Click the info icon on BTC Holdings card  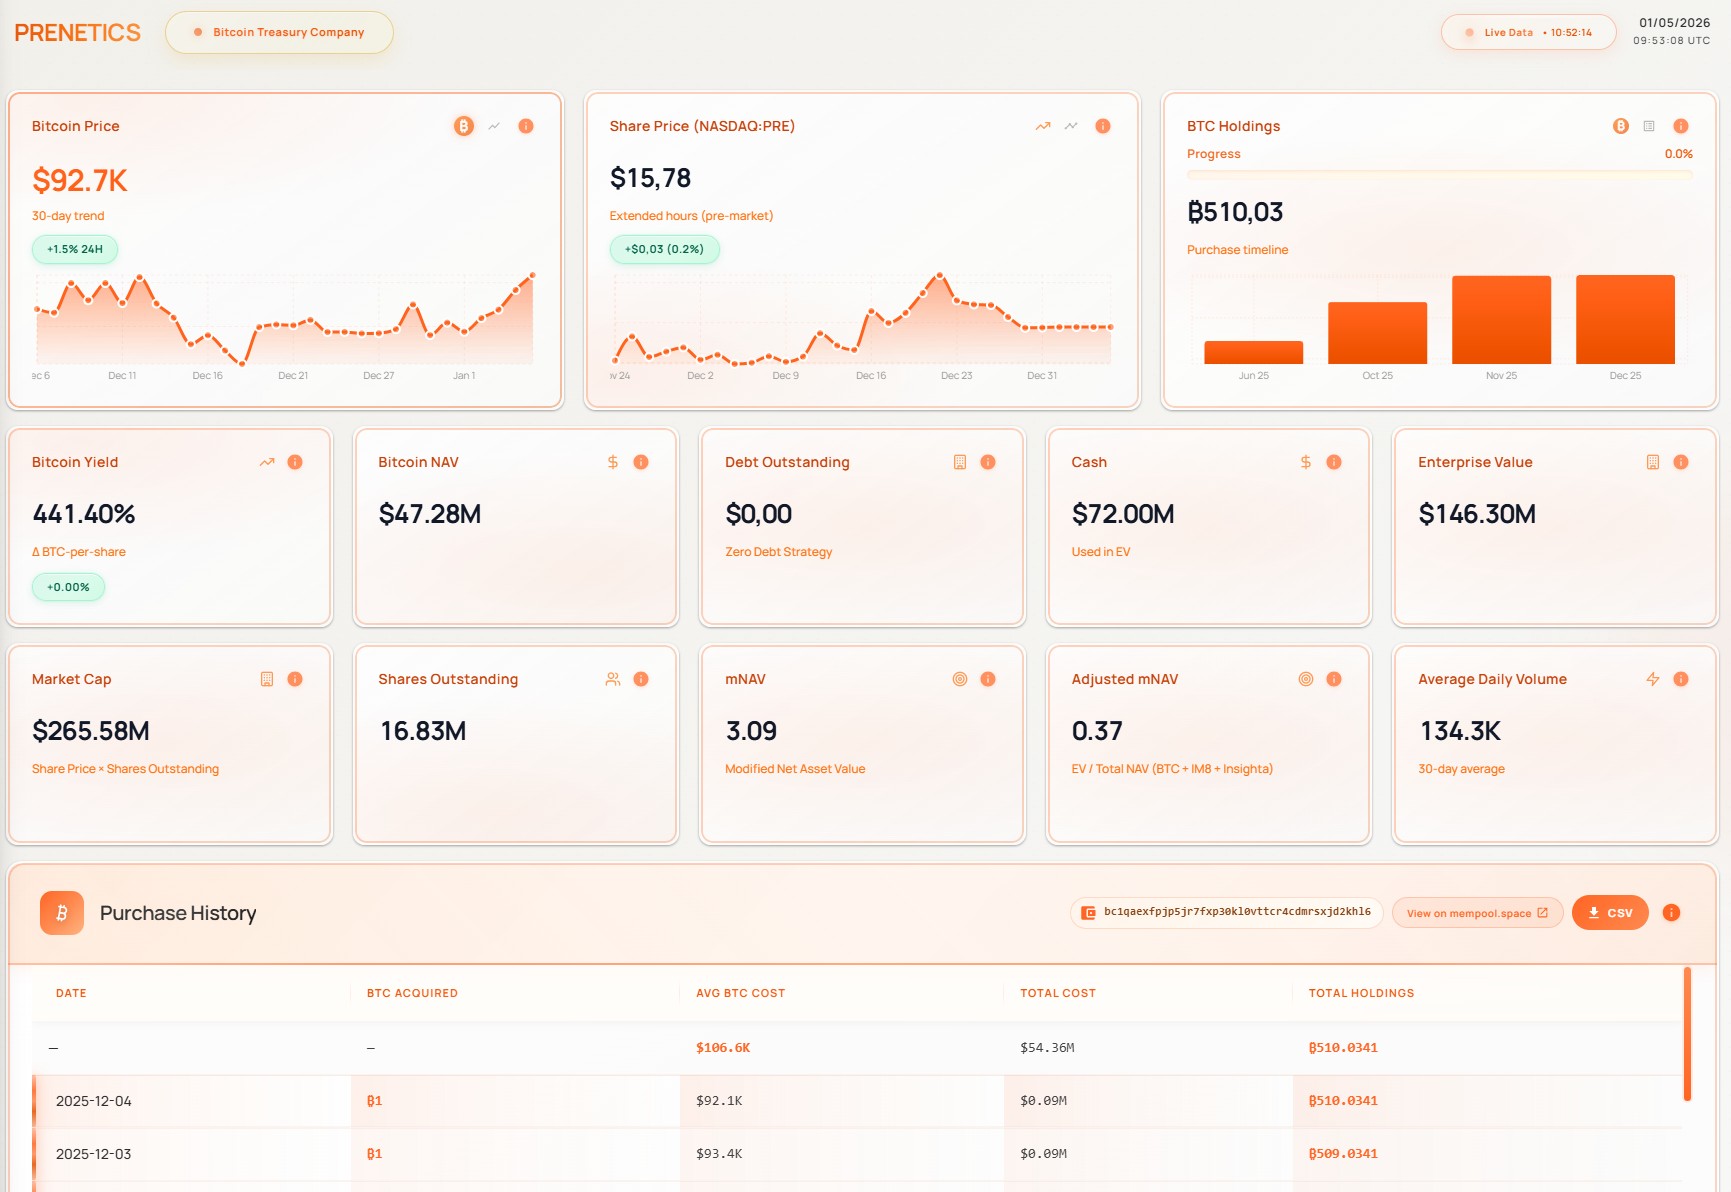coord(1680,126)
